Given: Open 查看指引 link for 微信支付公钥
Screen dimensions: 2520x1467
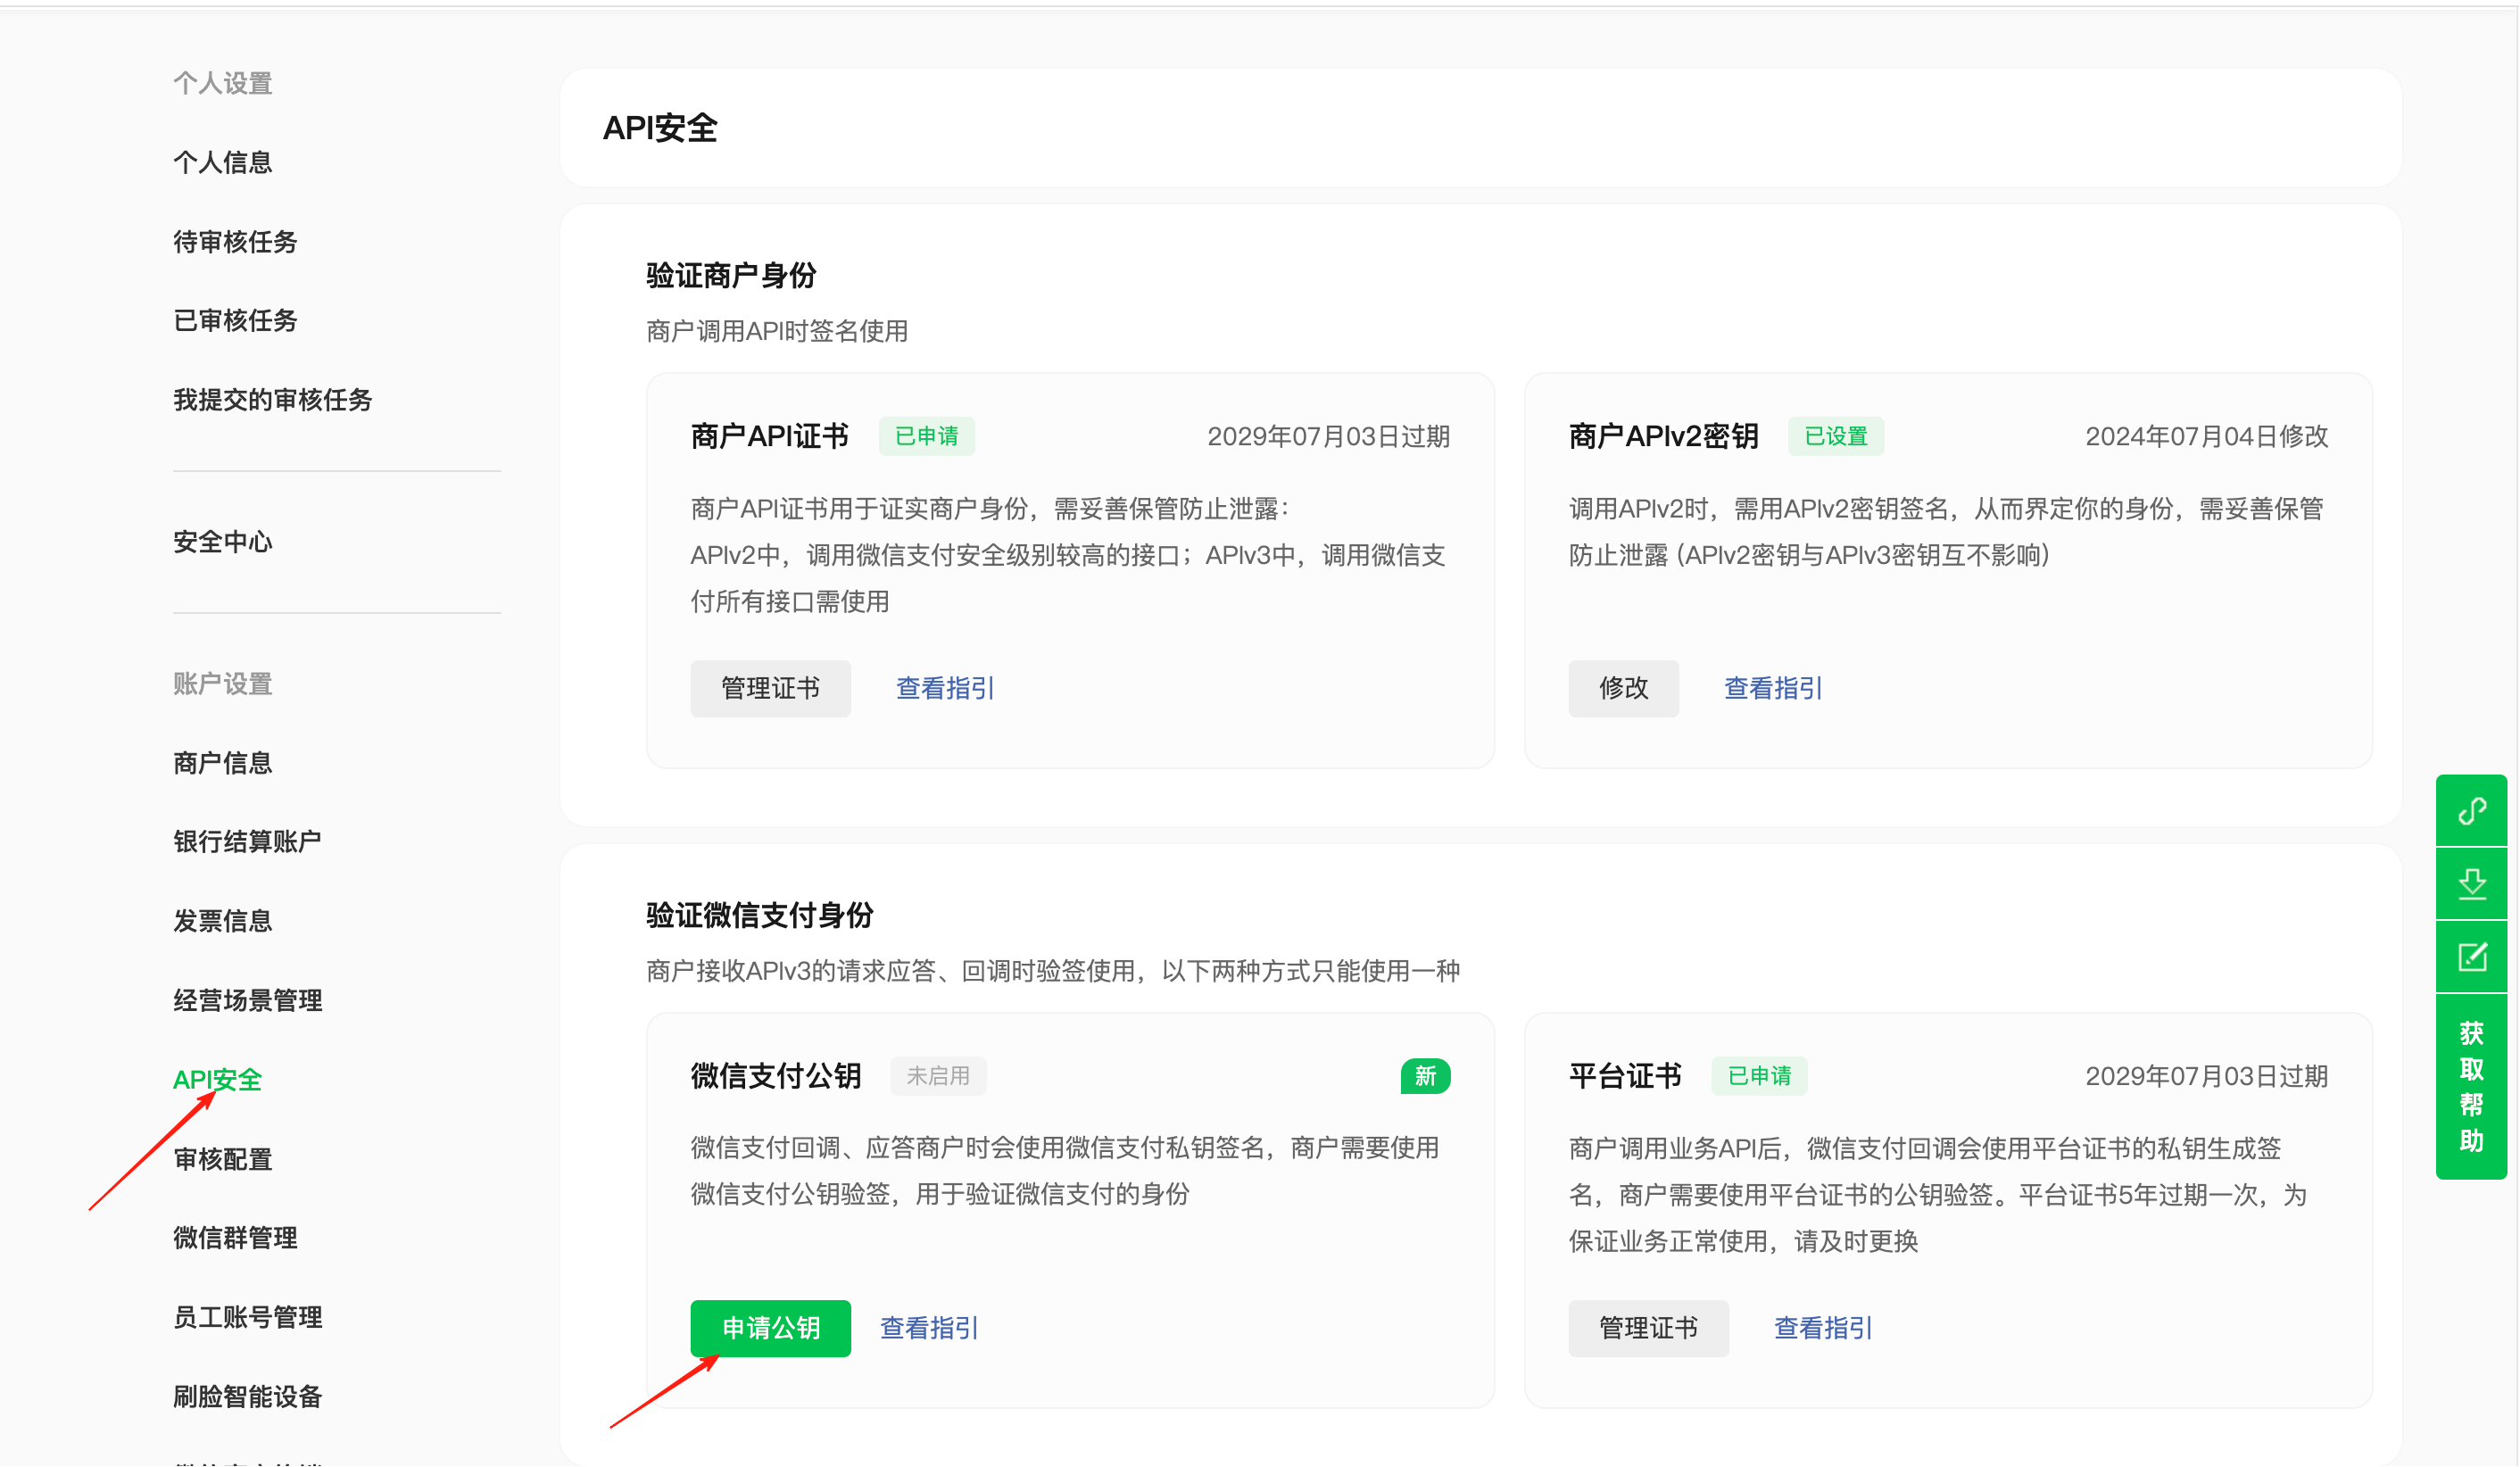Looking at the screenshot, I should tap(929, 1328).
